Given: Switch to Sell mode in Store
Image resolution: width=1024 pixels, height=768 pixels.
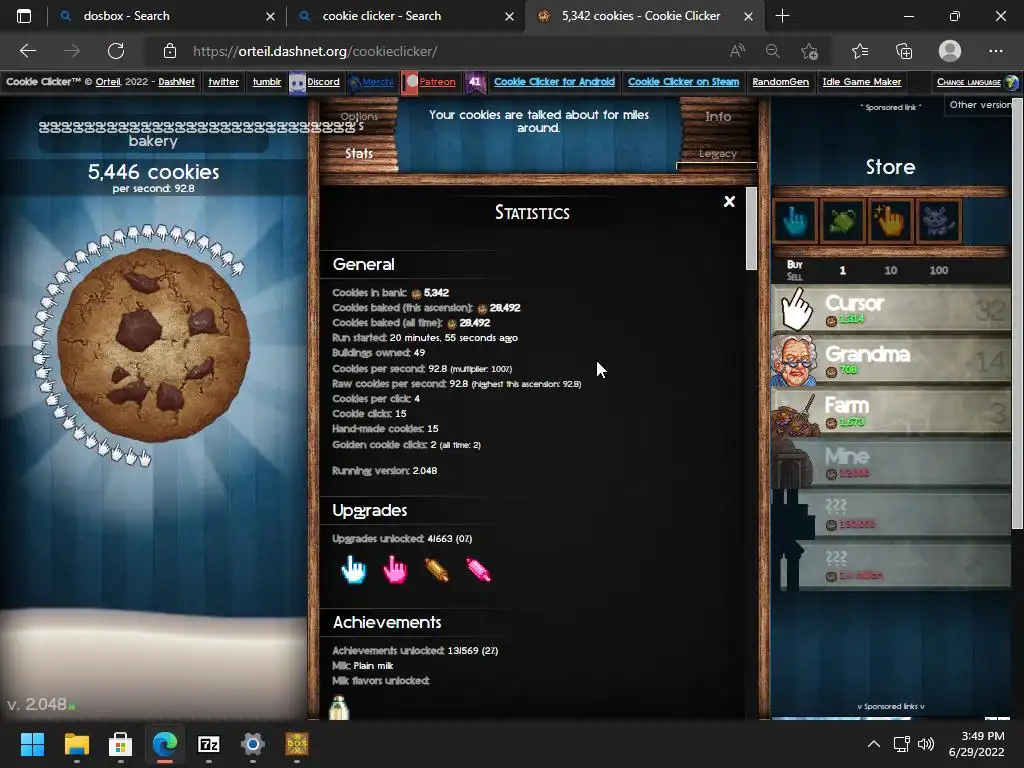Looking at the screenshot, I should (x=794, y=276).
